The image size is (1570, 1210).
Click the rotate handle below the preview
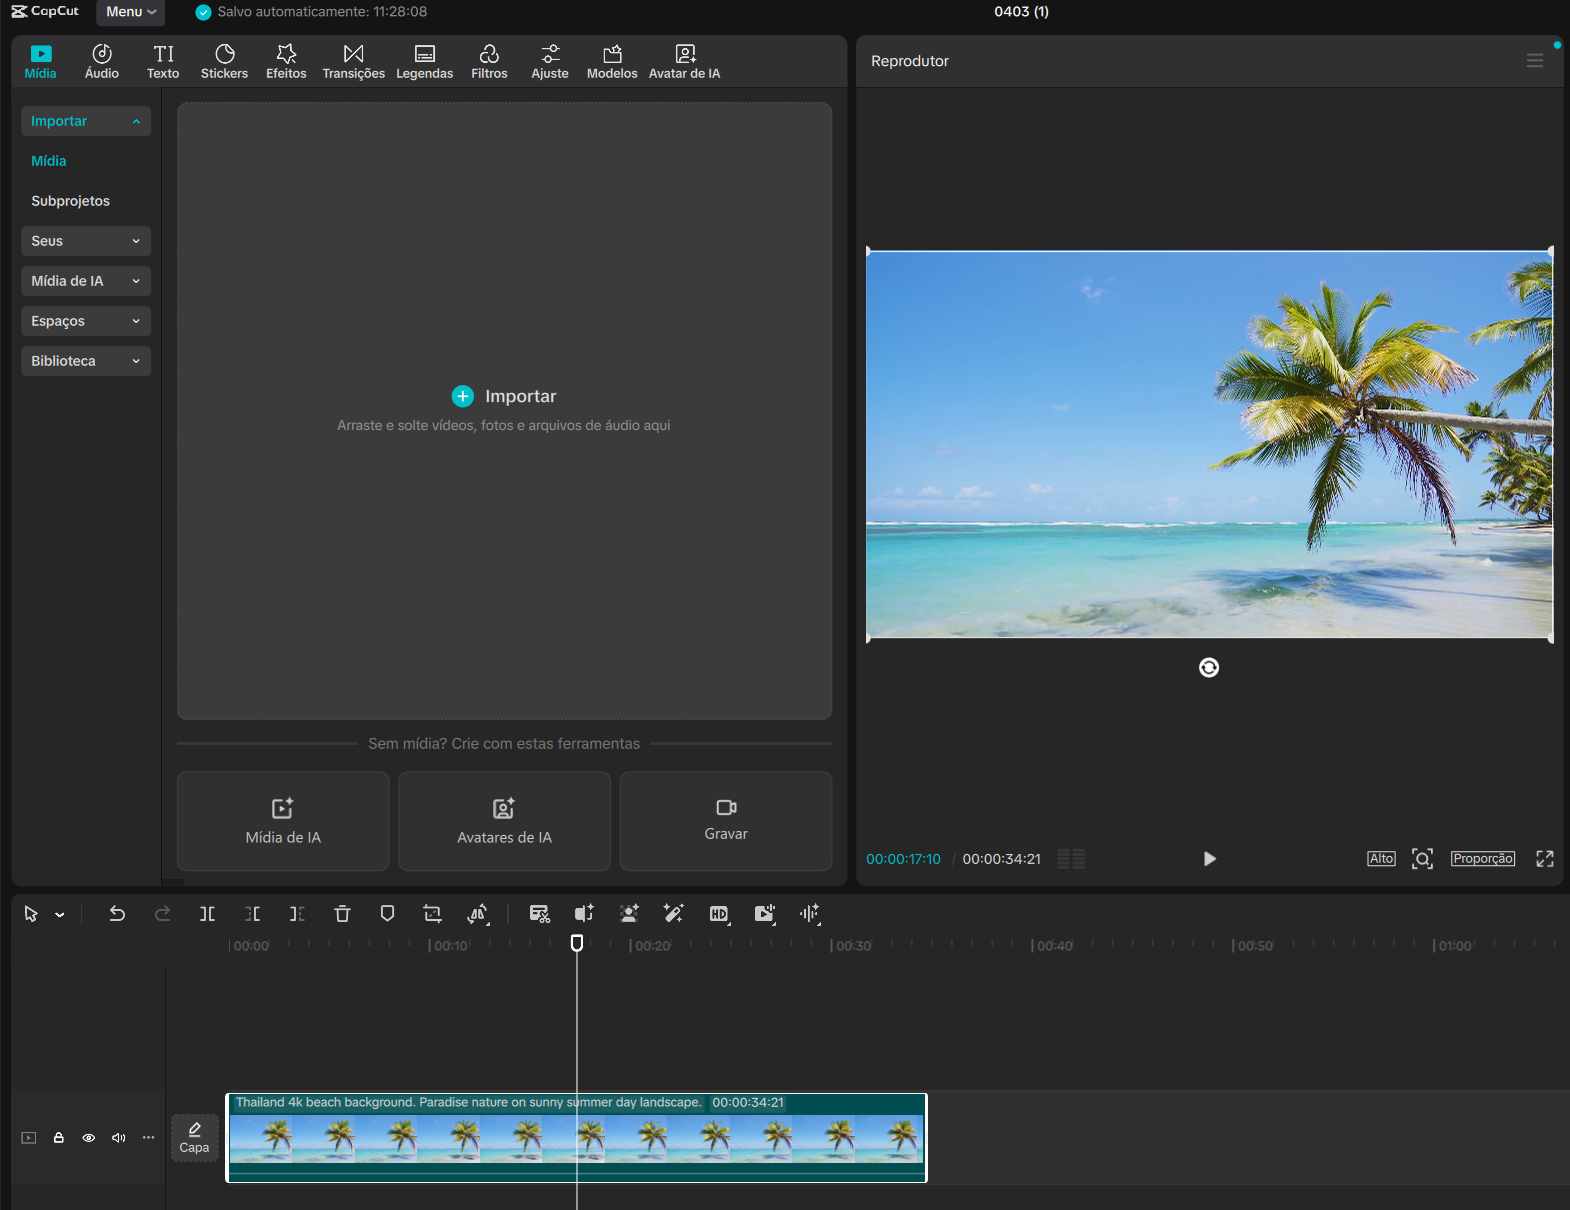coord(1208,668)
